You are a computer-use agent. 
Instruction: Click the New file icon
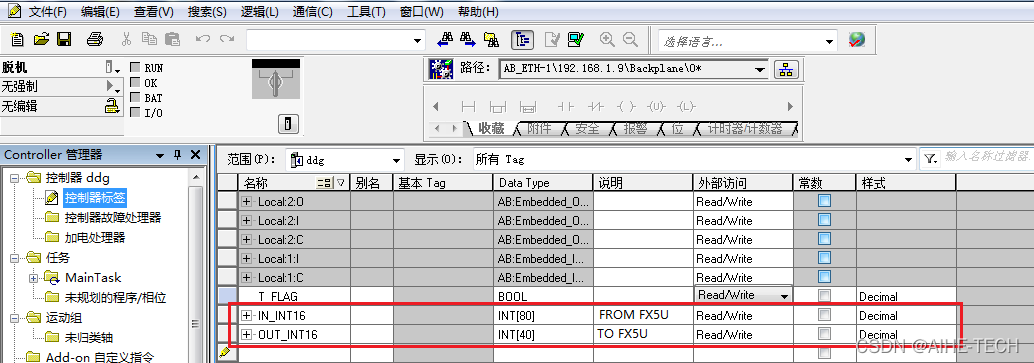click(17, 40)
